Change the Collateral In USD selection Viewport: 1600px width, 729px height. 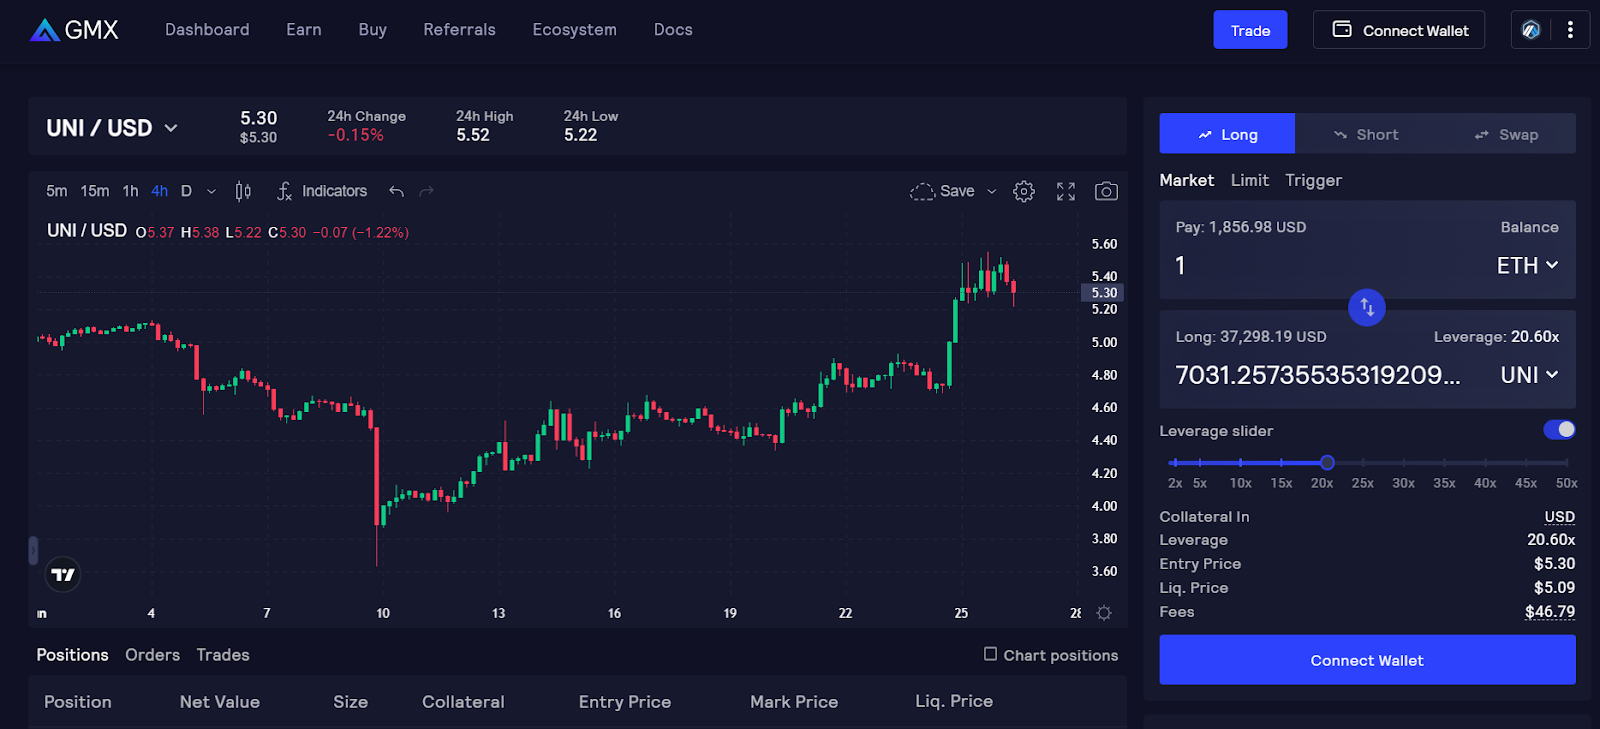point(1560,517)
